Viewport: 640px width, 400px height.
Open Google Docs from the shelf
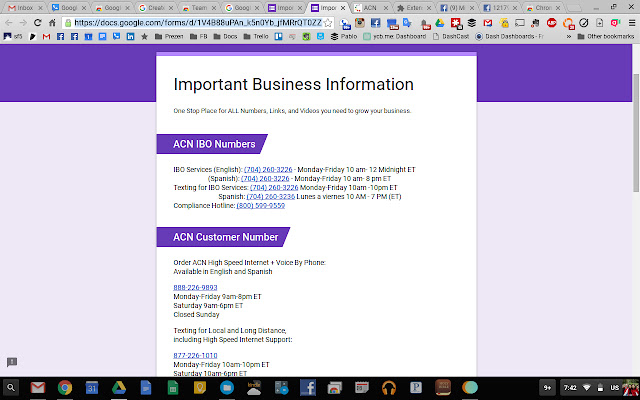146,387
